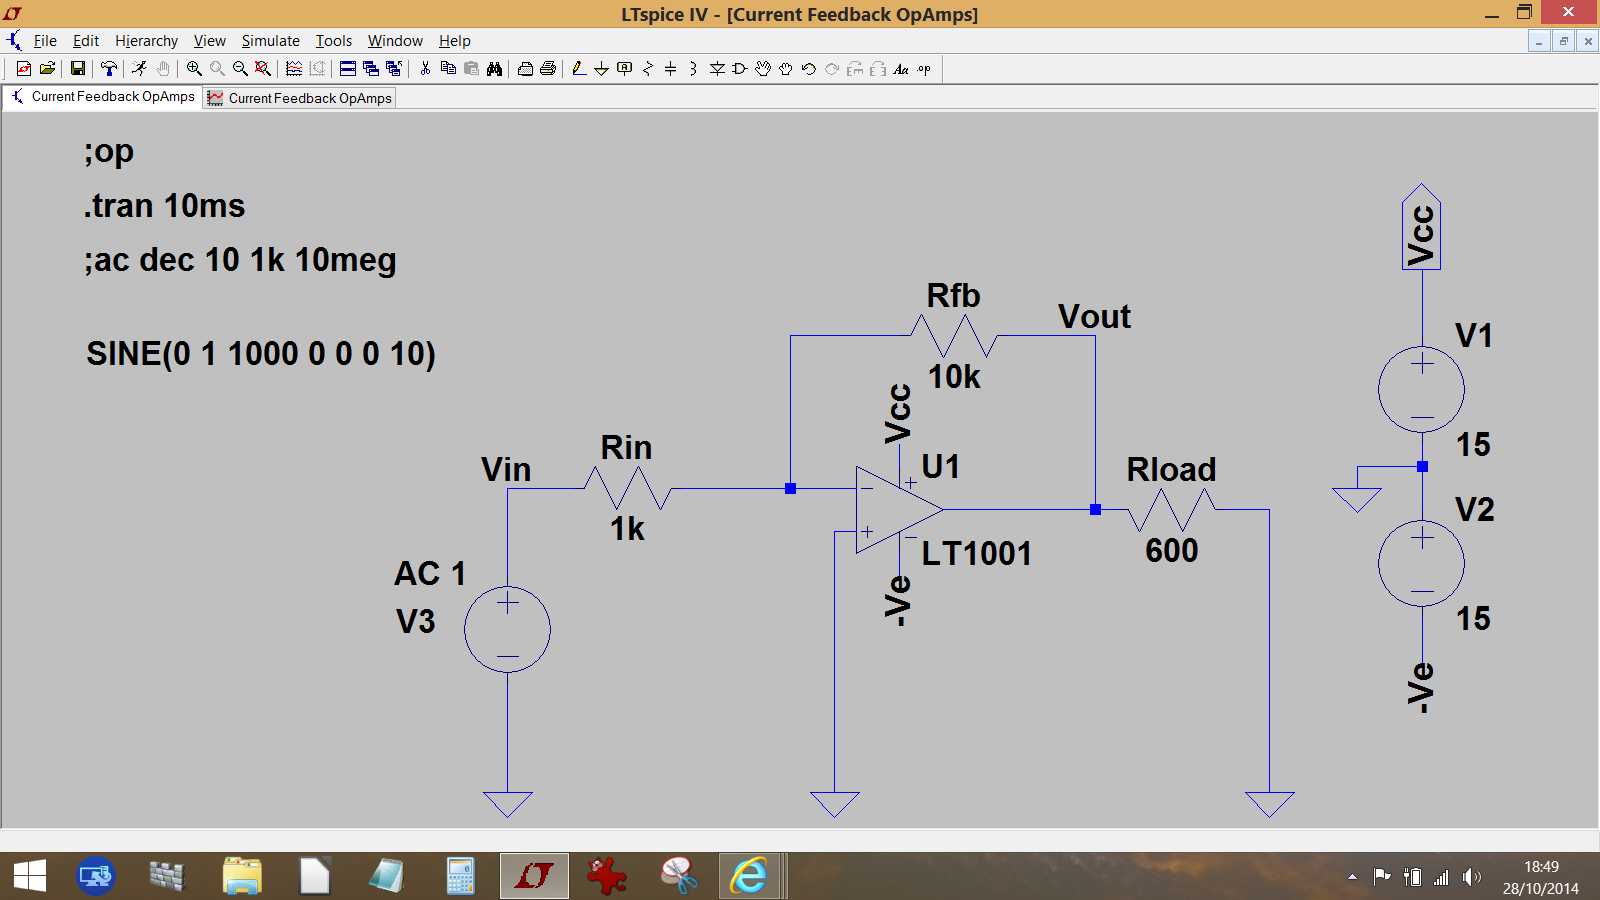The width and height of the screenshot is (1600, 900).
Task: Open the Tools menu
Action: tap(334, 41)
